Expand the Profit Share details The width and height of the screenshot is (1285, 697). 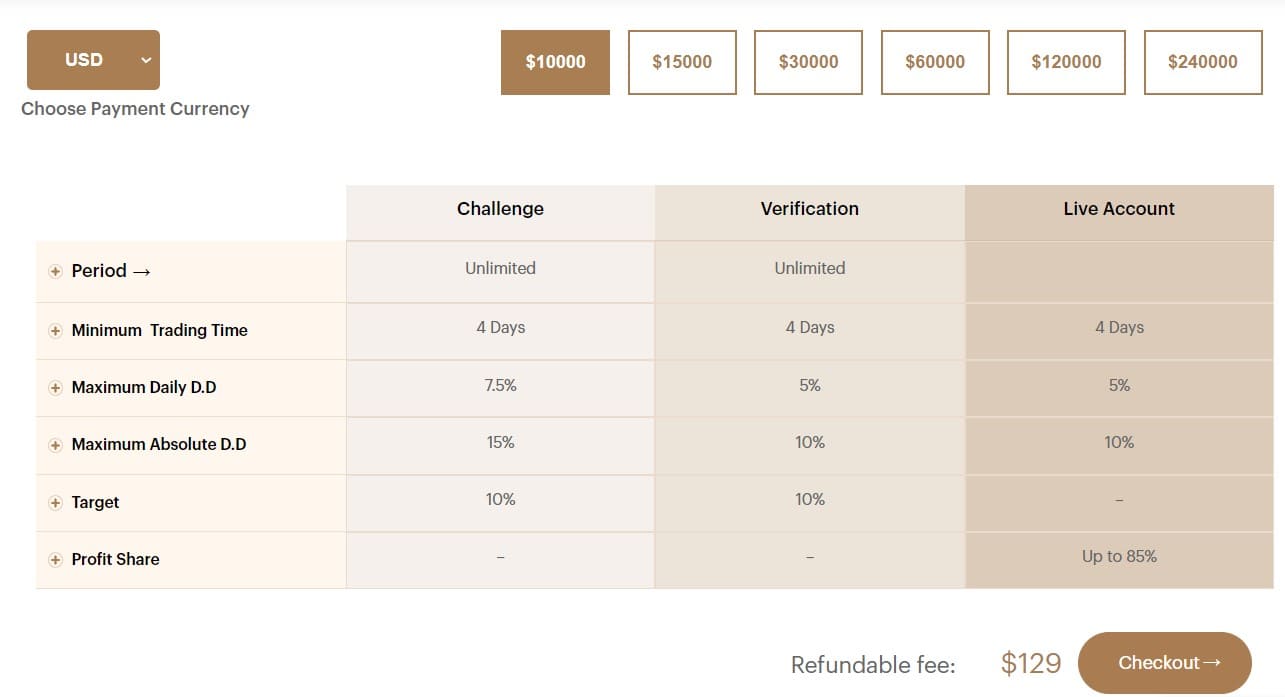click(56, 559)
